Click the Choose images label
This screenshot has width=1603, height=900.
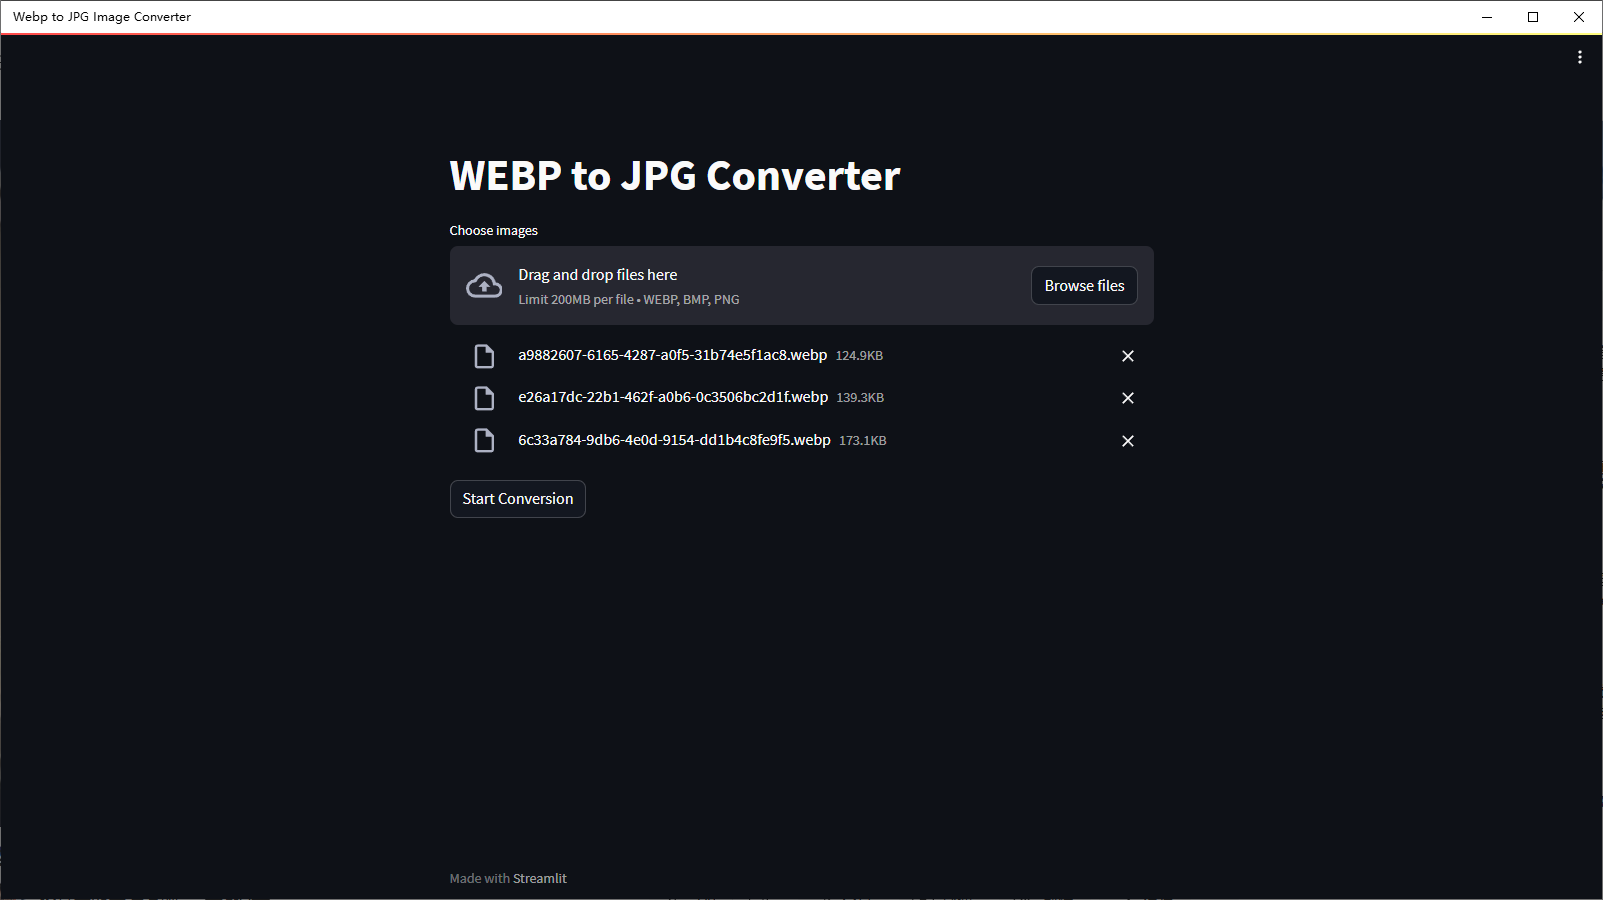[x=493, y=230]
